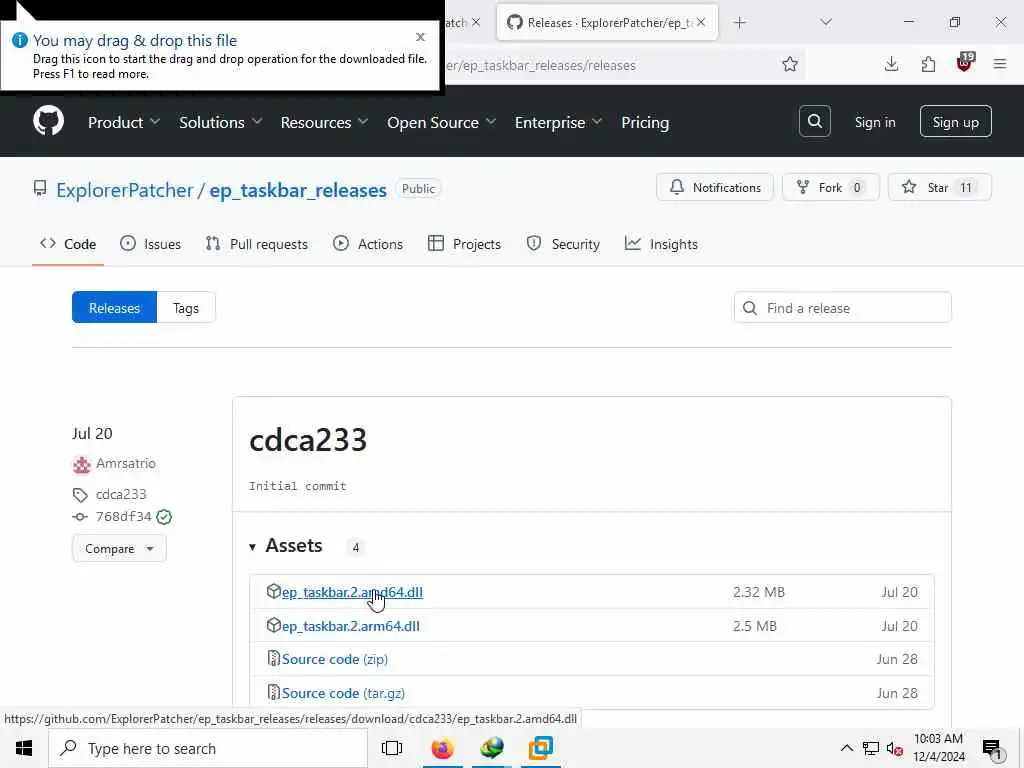
Task: Click the Notifications bell button
Action: 714,187
